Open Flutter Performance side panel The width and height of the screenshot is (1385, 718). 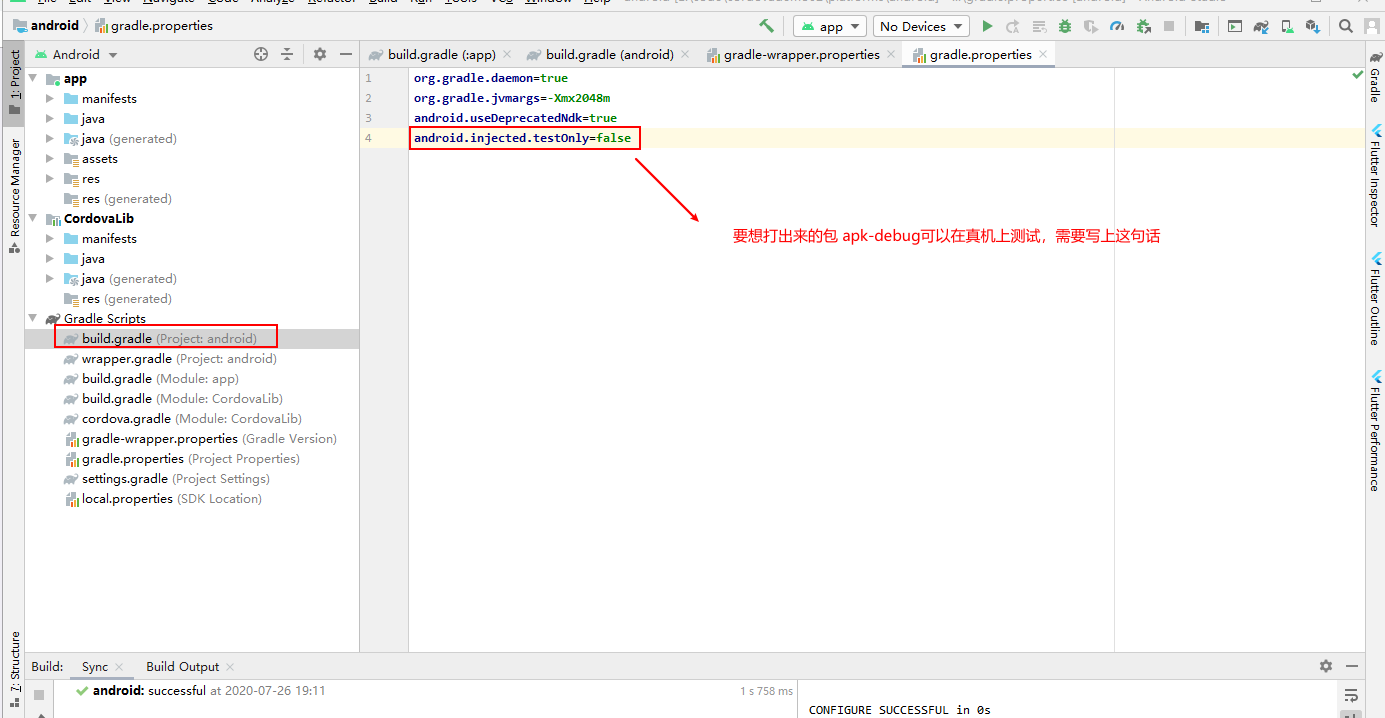[x=1375, y=430]
